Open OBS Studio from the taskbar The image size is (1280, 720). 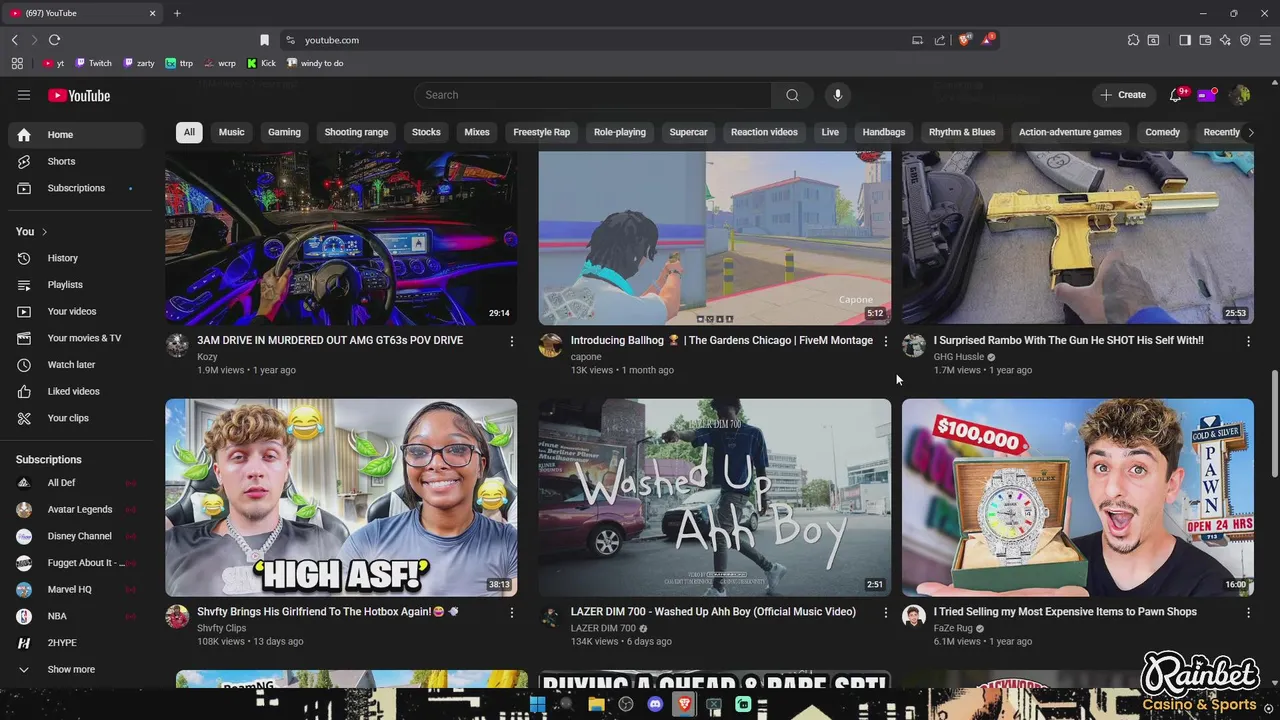pos(626,704)
